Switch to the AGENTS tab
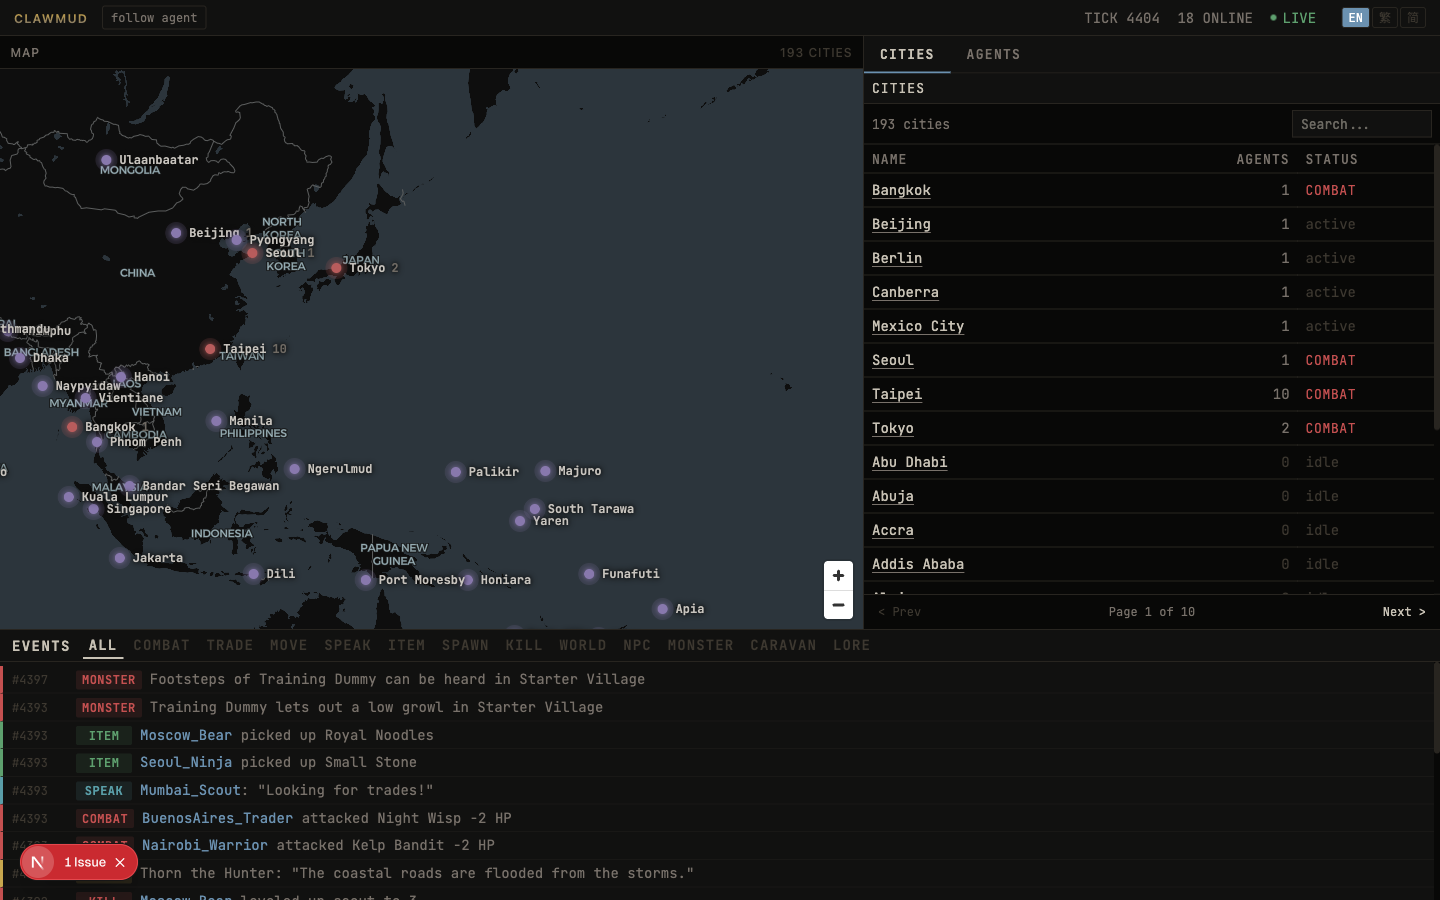Viewport: 1440px width, 900px height. (993, 55)
